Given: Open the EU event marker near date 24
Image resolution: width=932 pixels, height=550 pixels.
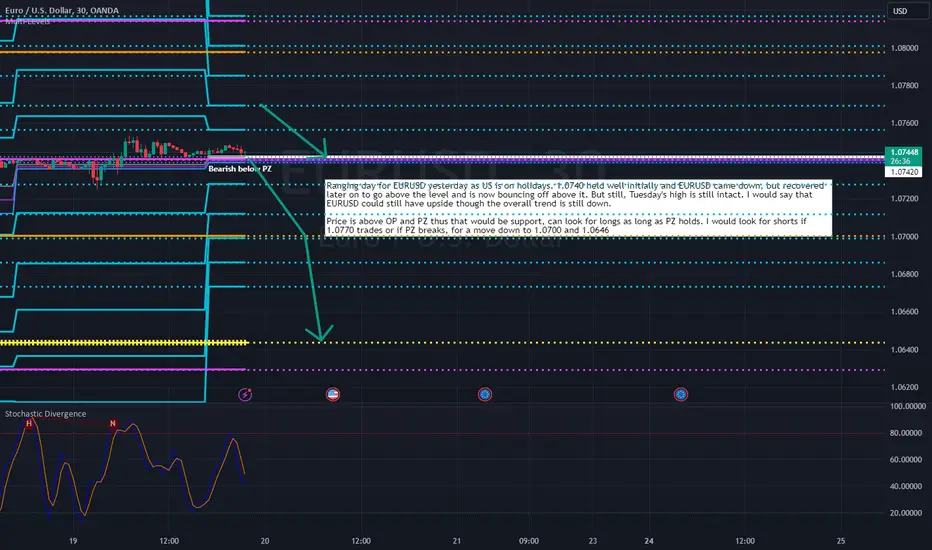Looking at the screenshot, I should [x=681, y=394].
